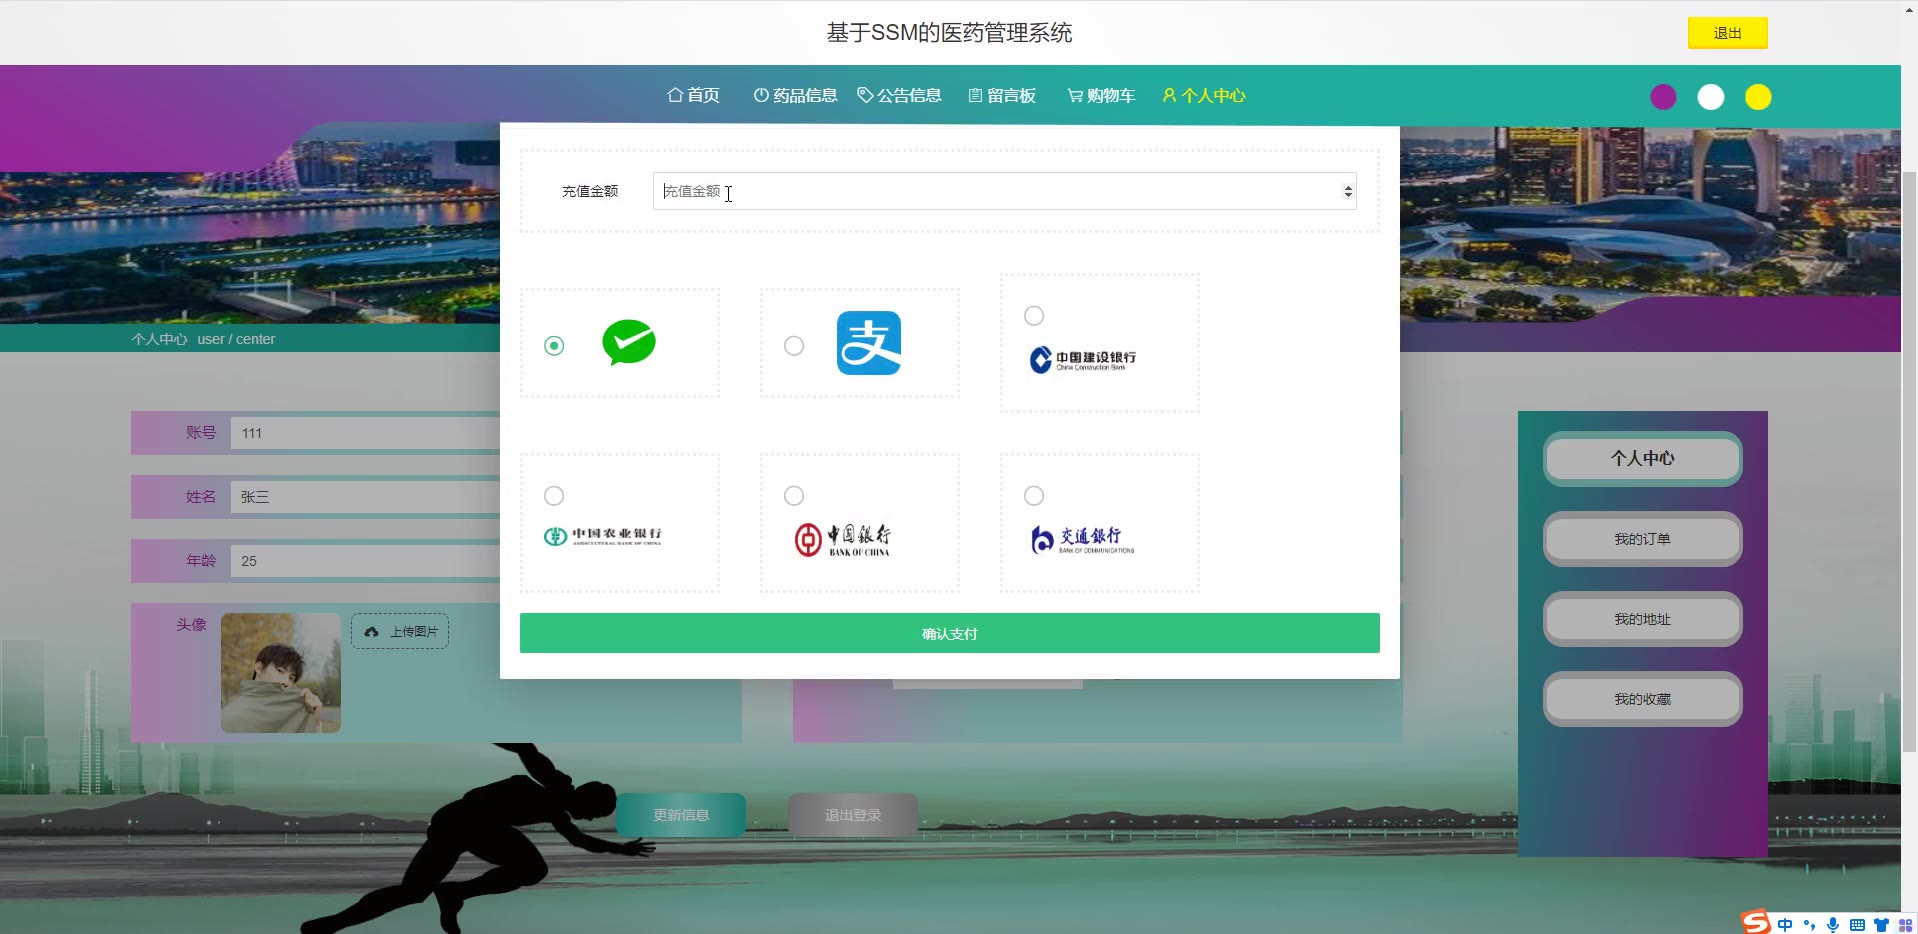
Task: Open the 购物车 menu item
Action: pos(1101,95)
